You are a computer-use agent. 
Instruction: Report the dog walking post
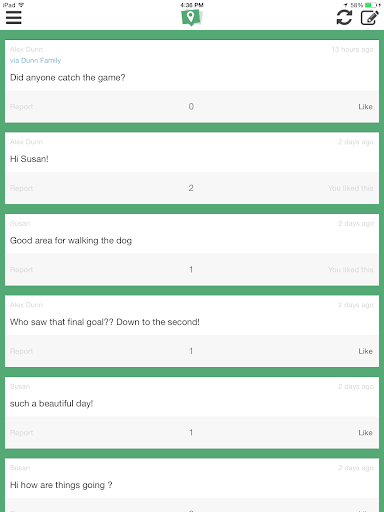coord(21,269)
